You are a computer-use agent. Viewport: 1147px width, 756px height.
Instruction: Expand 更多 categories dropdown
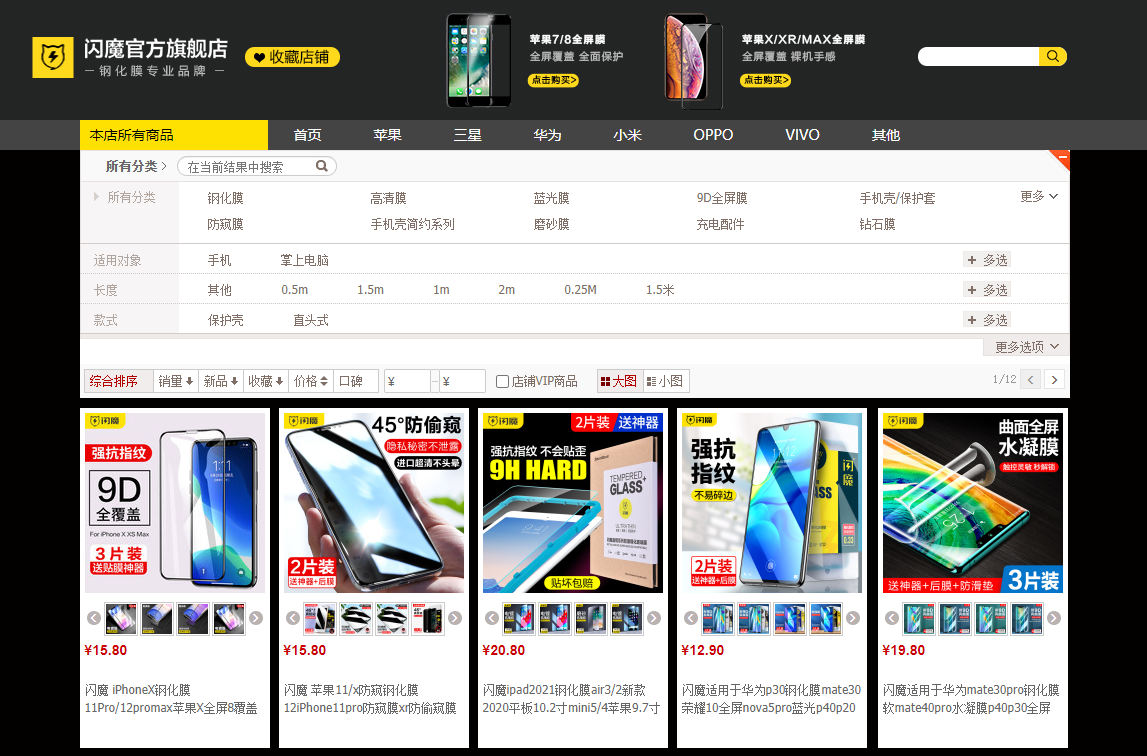click(x=1039, y=197)
